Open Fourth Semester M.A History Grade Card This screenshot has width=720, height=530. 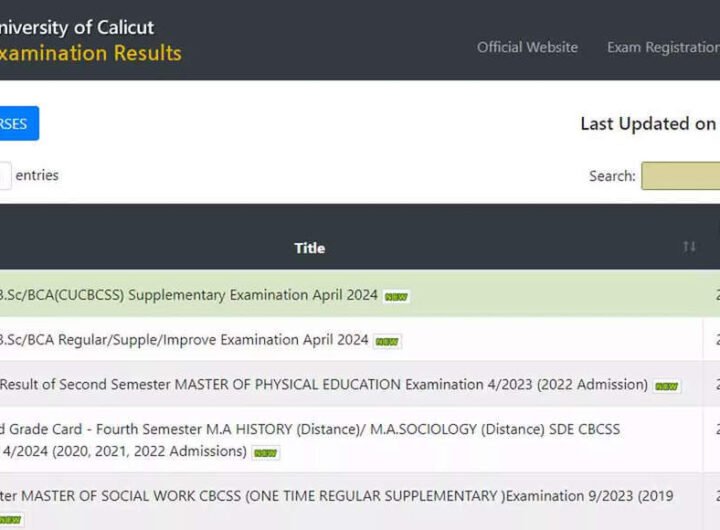[310, 429]
